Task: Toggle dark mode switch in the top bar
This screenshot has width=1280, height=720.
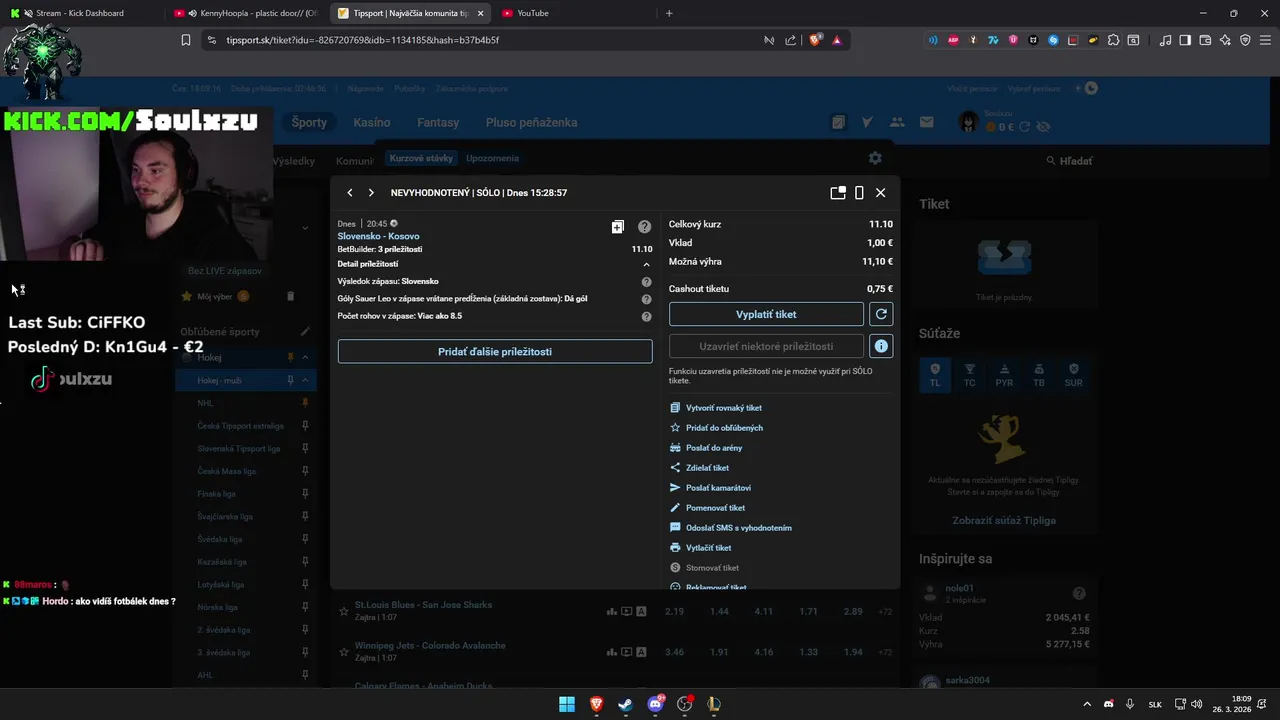Action: (1087, 88)
